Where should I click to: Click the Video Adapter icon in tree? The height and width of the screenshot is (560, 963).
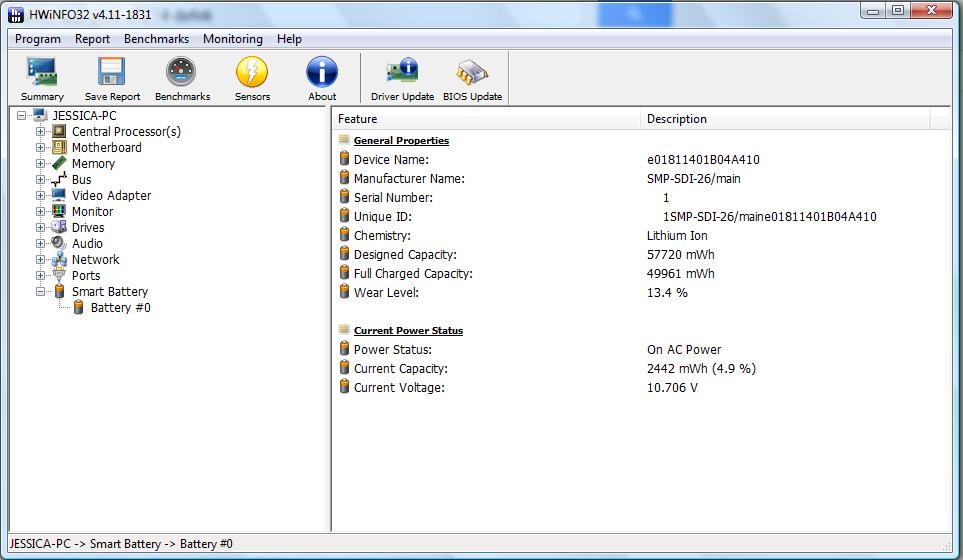tap(59, 195)
